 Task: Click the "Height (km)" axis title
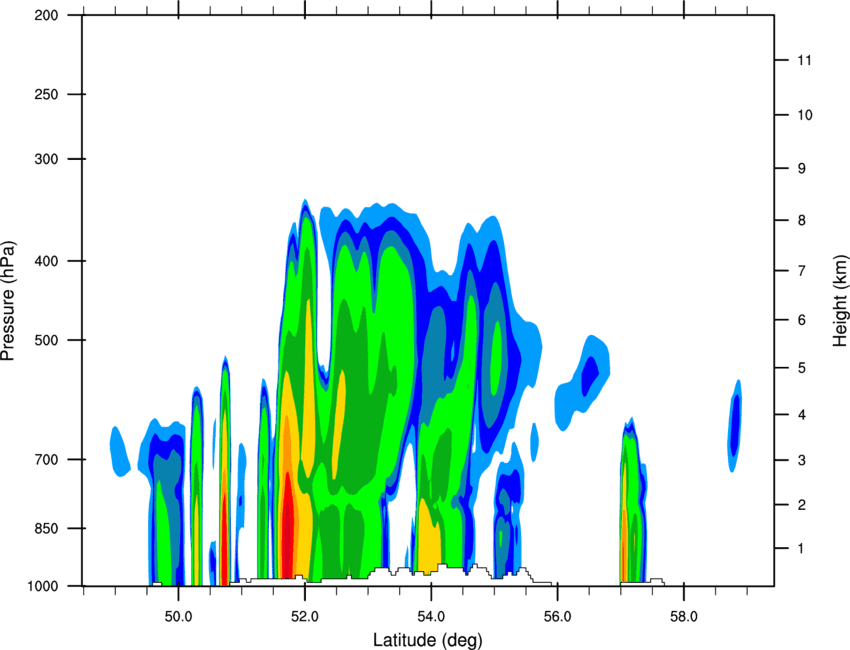(x=840, y=301)
